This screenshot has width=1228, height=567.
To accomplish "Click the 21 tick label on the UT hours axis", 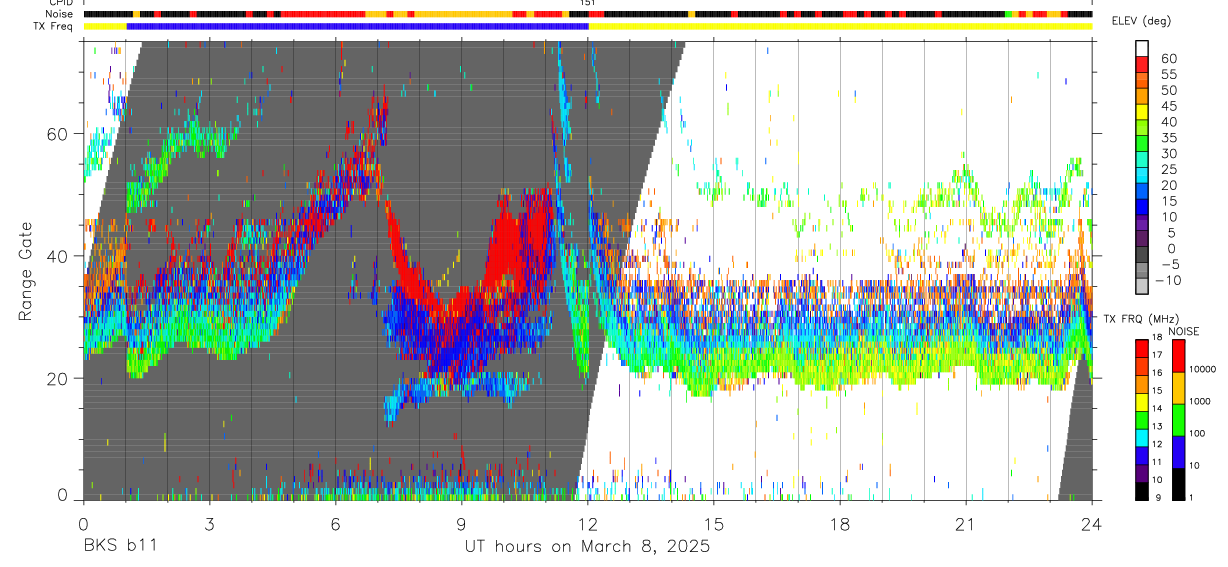I will point(966,523).
